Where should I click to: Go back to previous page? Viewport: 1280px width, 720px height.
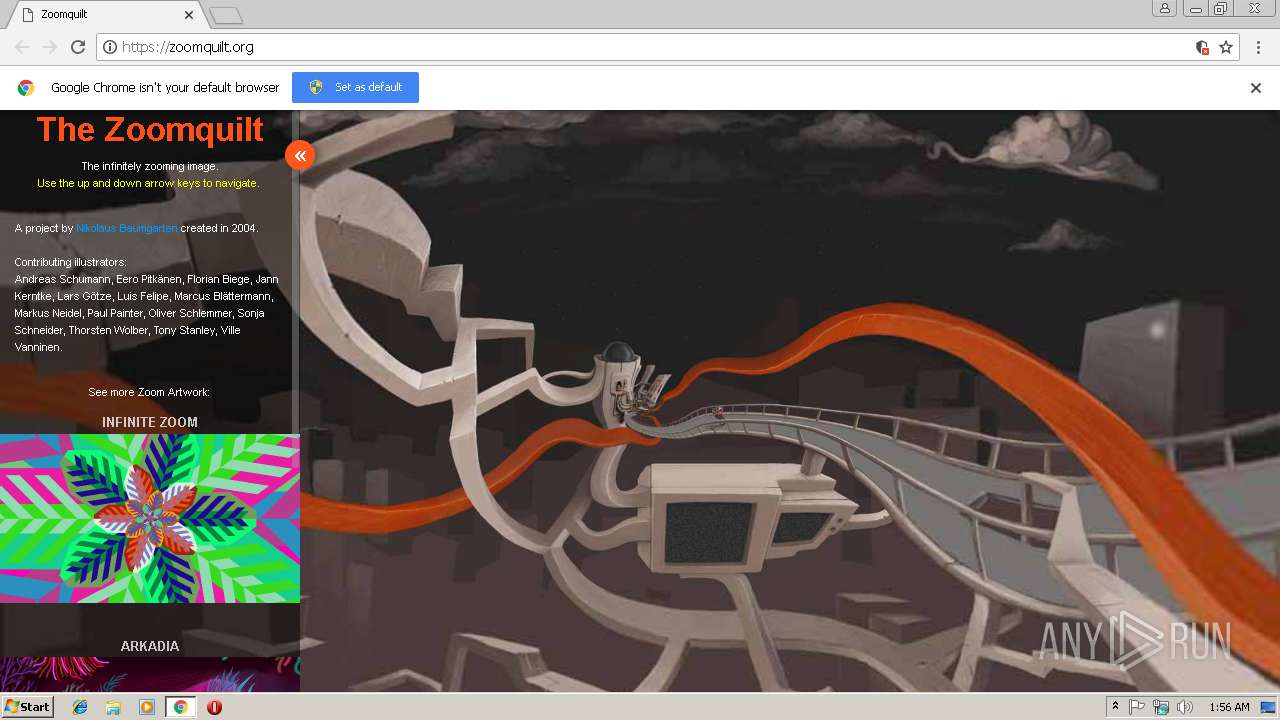point(22,47)
